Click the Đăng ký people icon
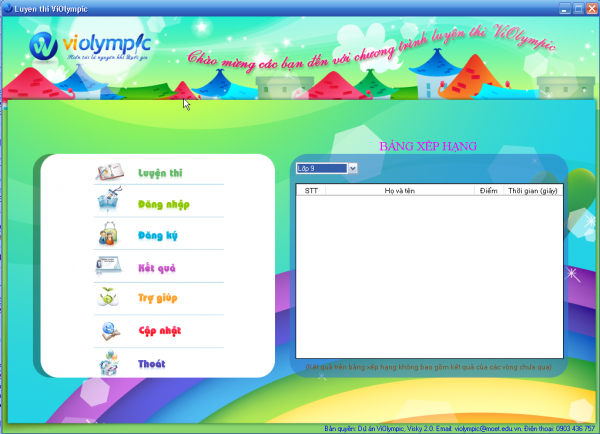The image size is (600, 434). 107,233
